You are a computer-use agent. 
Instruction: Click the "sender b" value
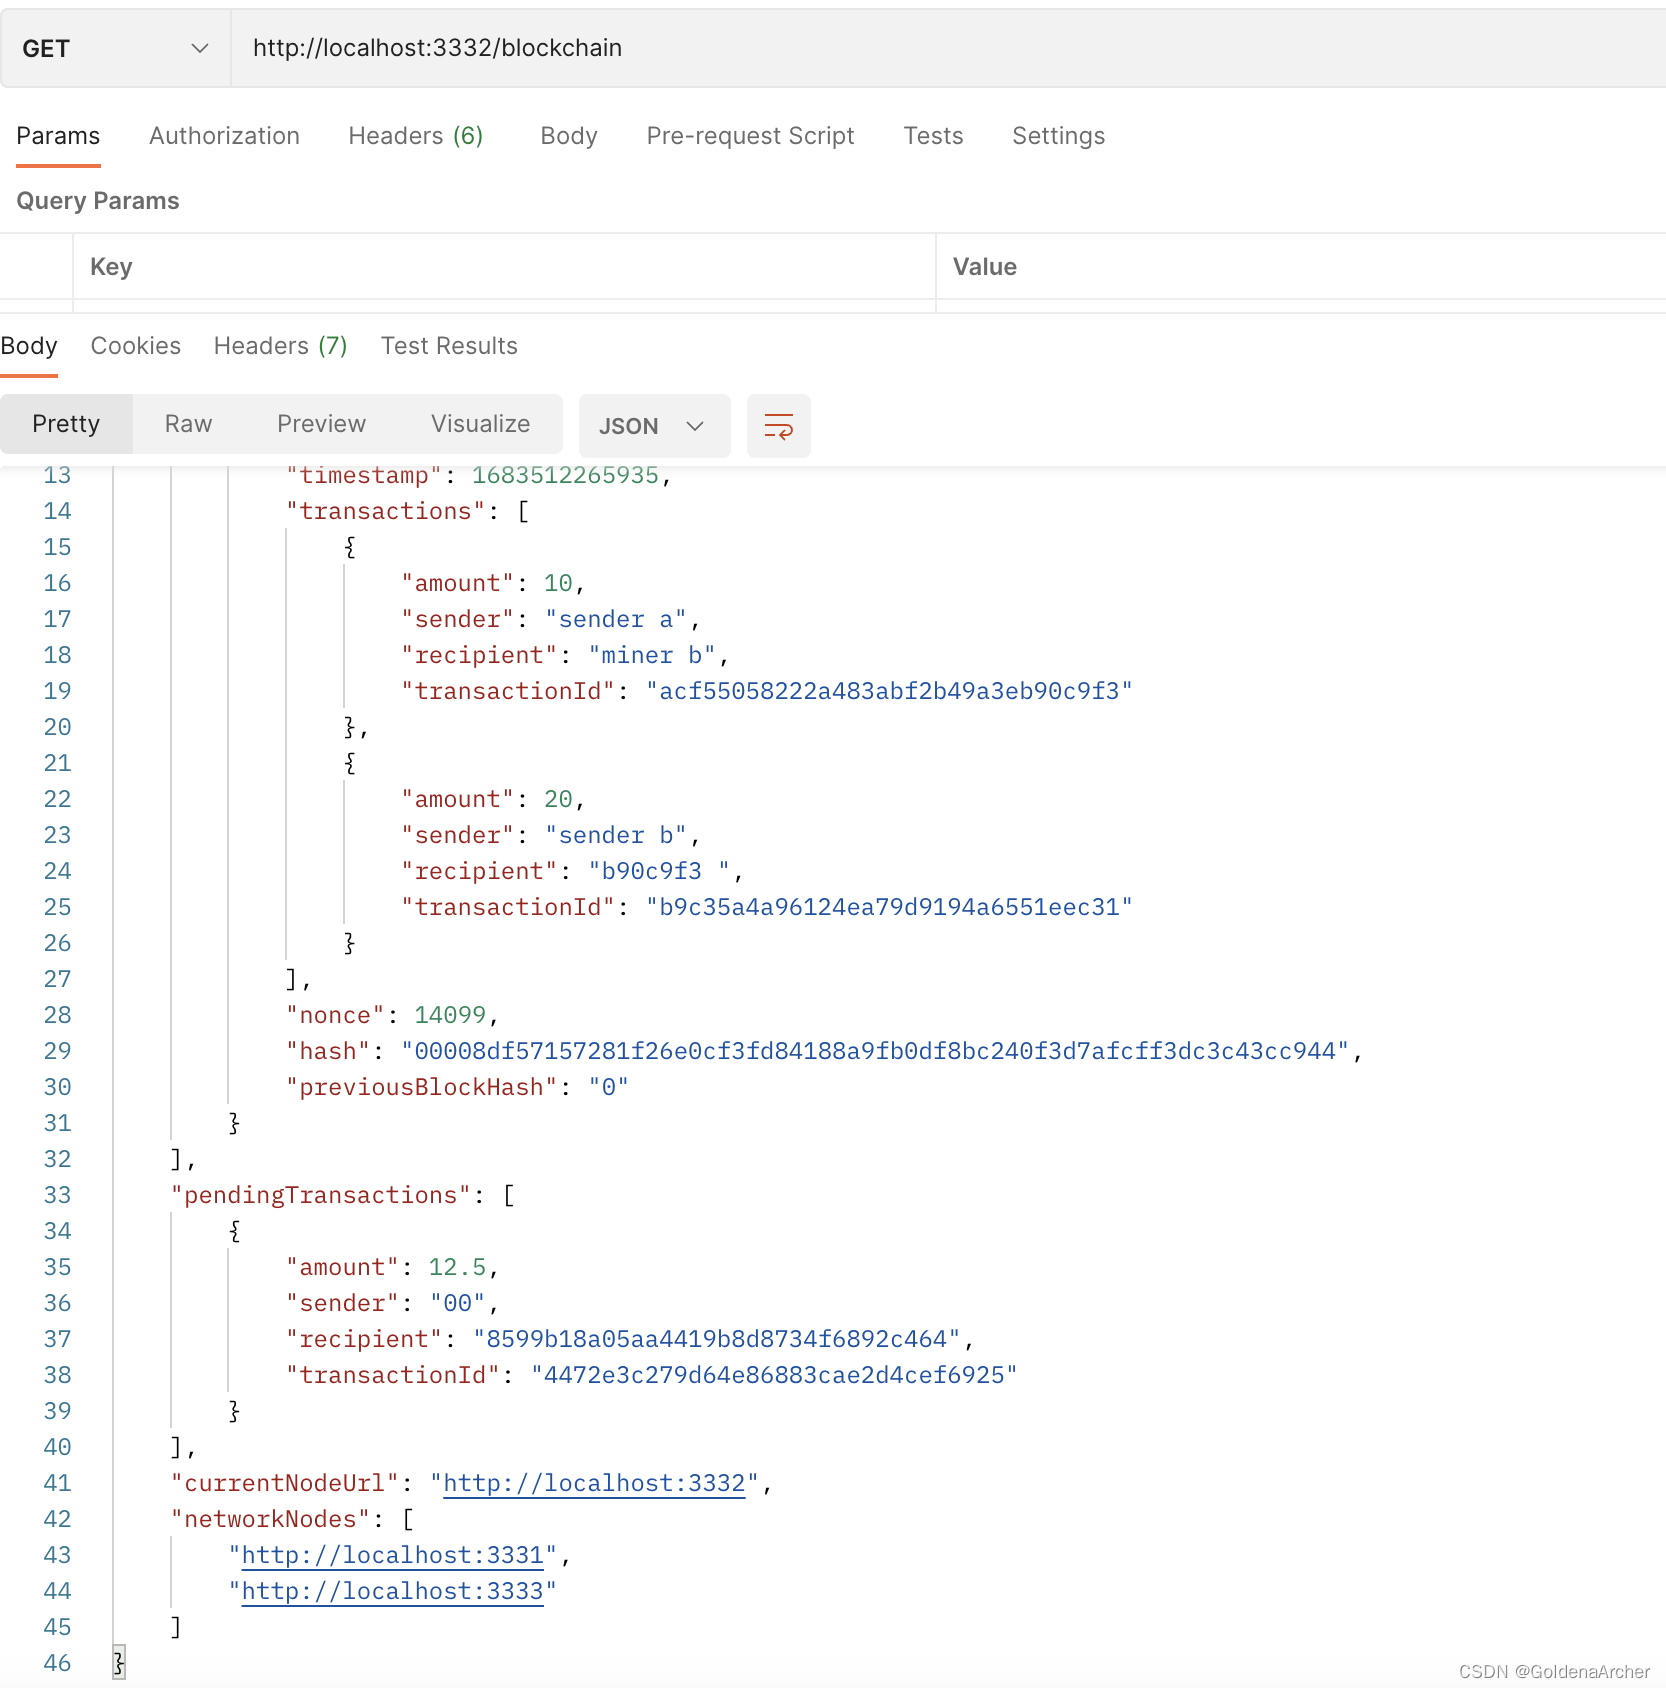coord(616,835)
